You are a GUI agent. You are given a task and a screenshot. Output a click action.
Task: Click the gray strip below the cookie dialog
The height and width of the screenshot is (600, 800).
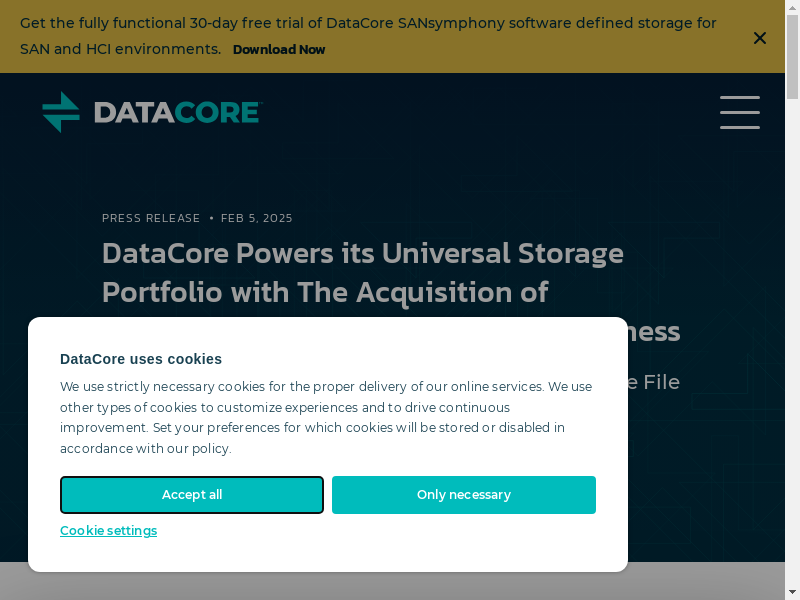[x=400, y=587]
